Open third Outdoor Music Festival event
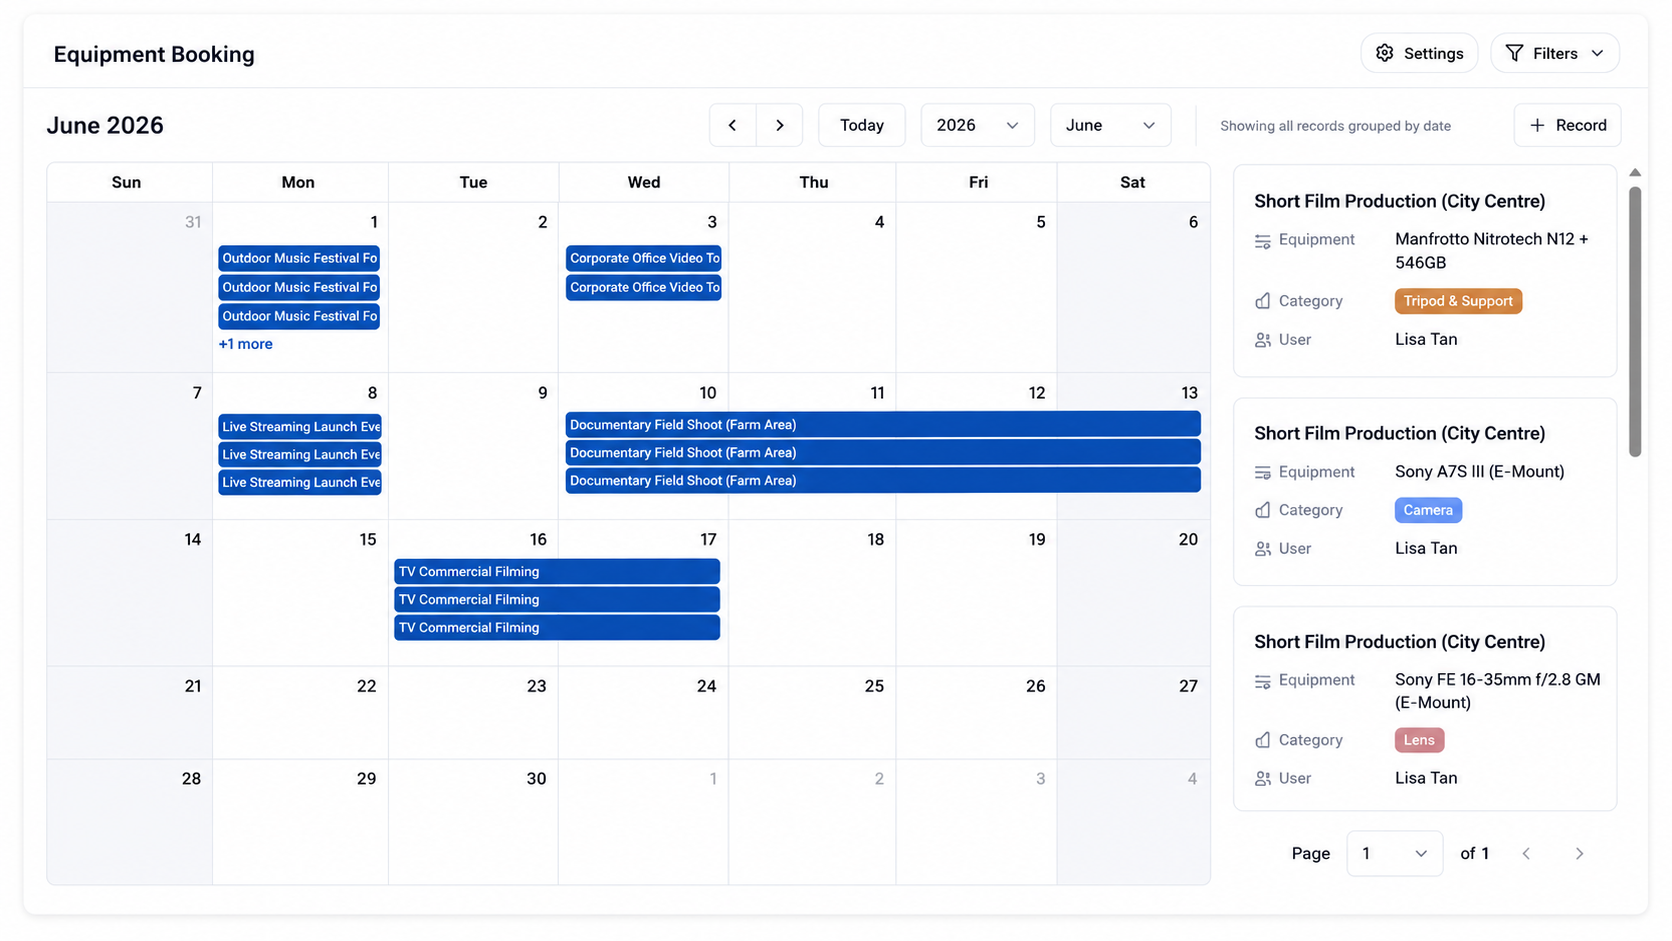Viewport: 1672px width, 941px height. (x=299, y=316)
